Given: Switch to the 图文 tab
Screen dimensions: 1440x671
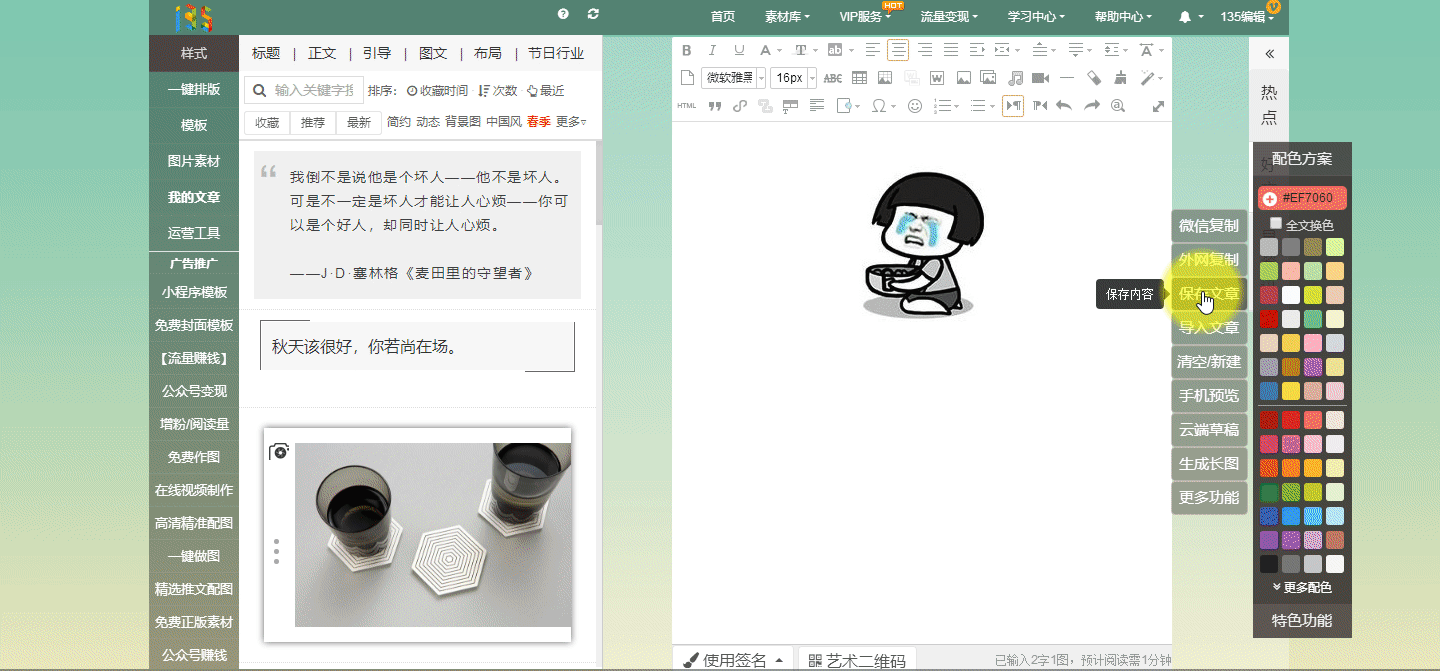Looking at the screenshot, I should click(x=433, y=53).
